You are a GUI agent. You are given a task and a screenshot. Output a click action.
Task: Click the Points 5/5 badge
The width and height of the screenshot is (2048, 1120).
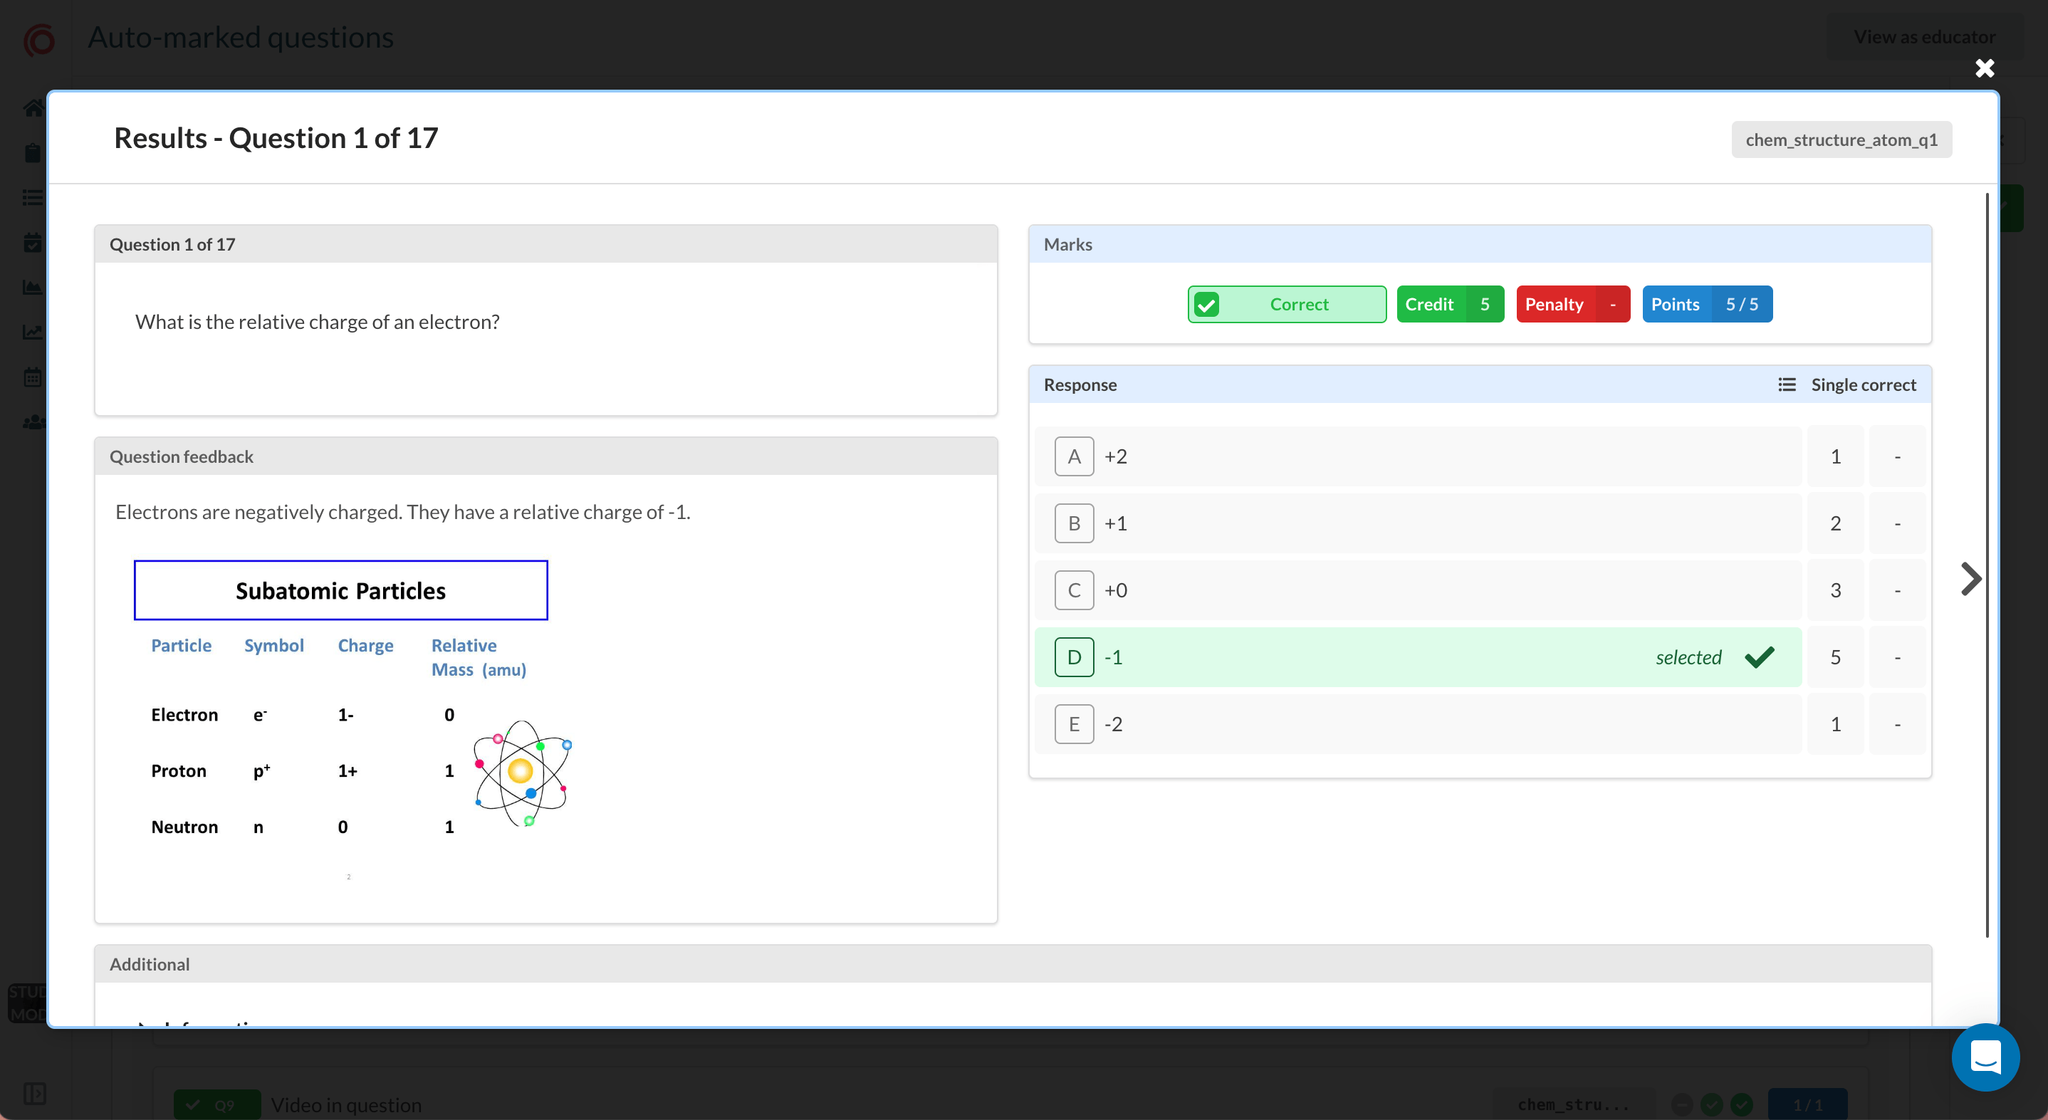point(1706,304)
